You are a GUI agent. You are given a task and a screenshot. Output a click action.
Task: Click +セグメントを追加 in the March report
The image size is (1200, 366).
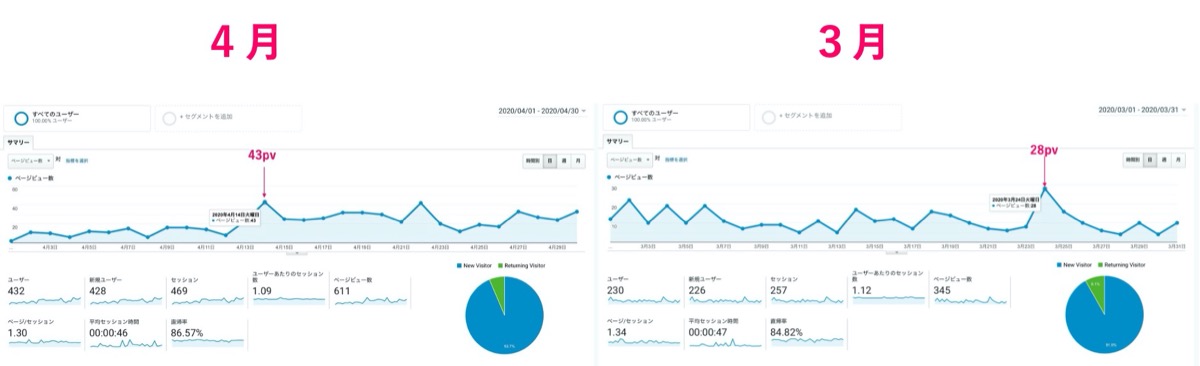click(827, 116)
